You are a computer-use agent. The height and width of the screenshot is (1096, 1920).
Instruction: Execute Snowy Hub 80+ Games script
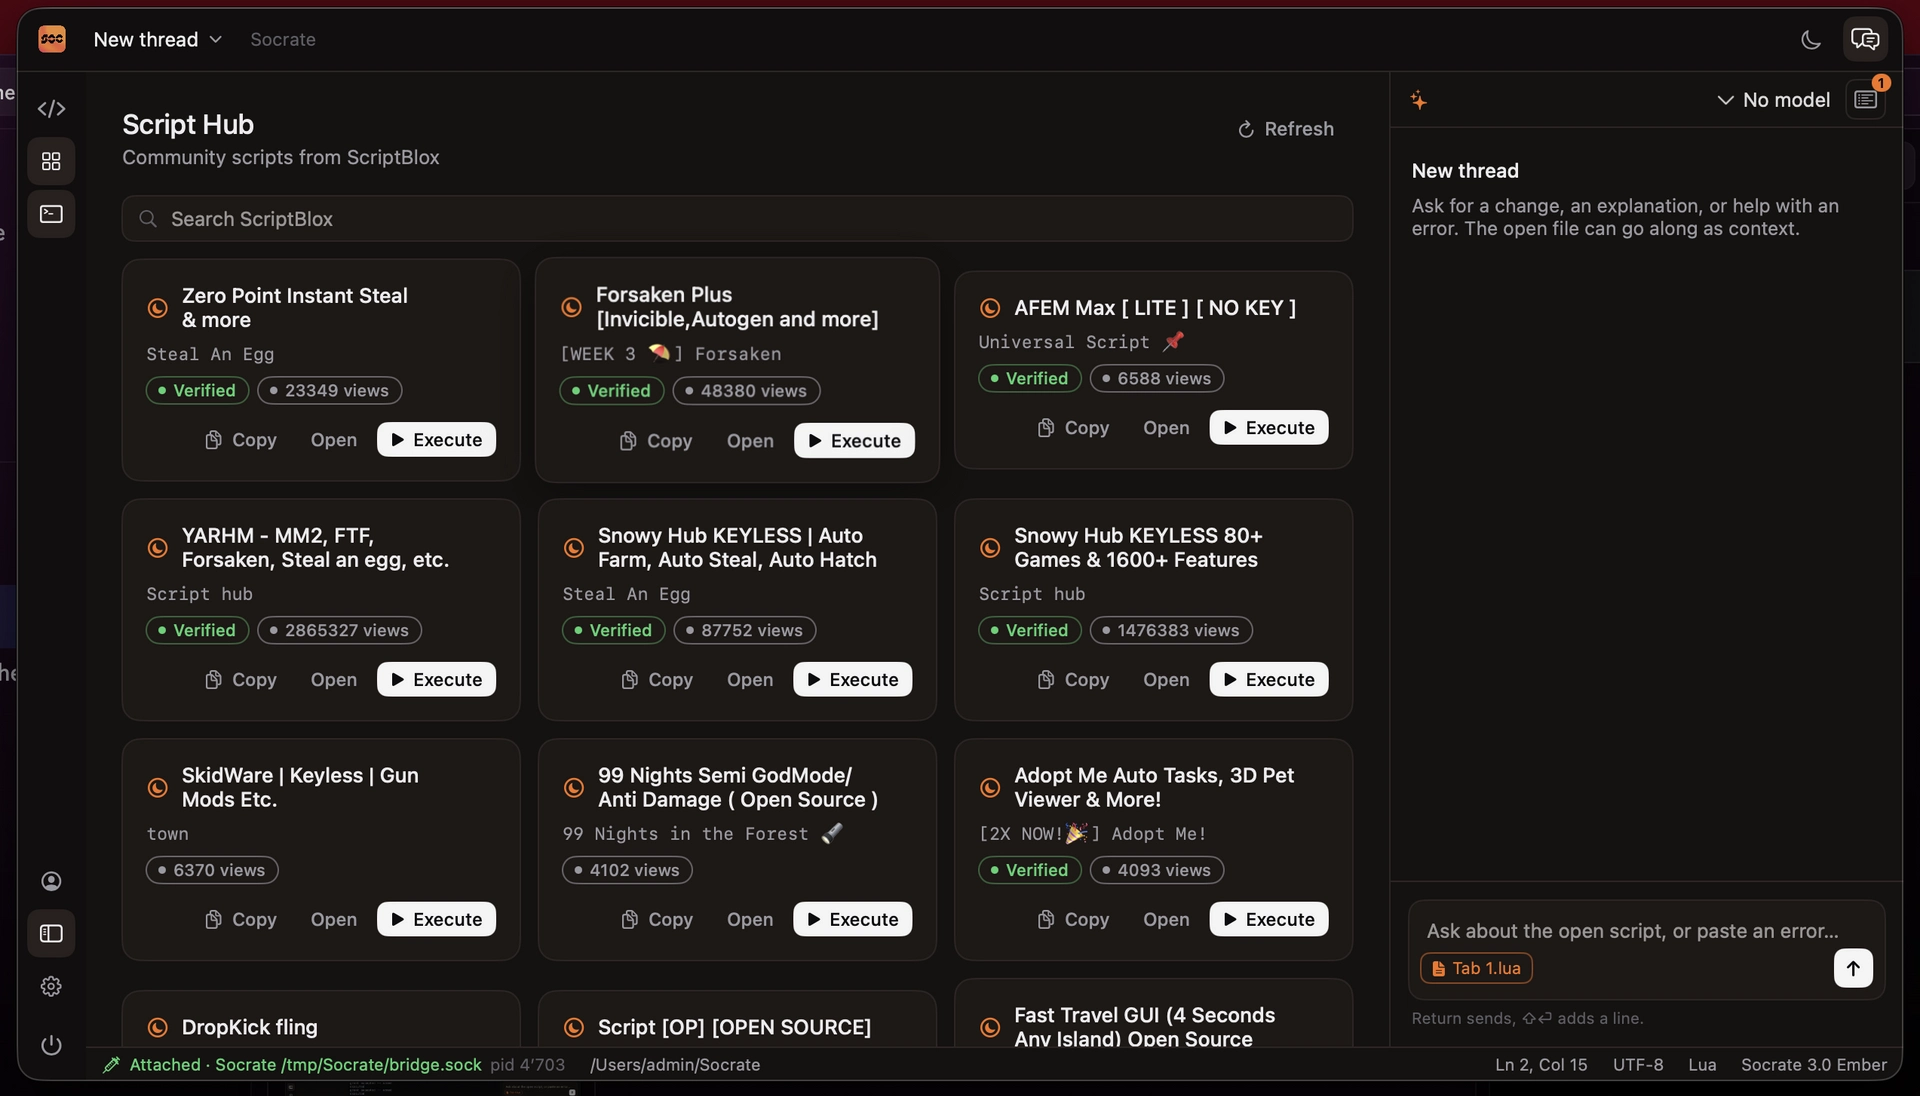[1269, 680]
